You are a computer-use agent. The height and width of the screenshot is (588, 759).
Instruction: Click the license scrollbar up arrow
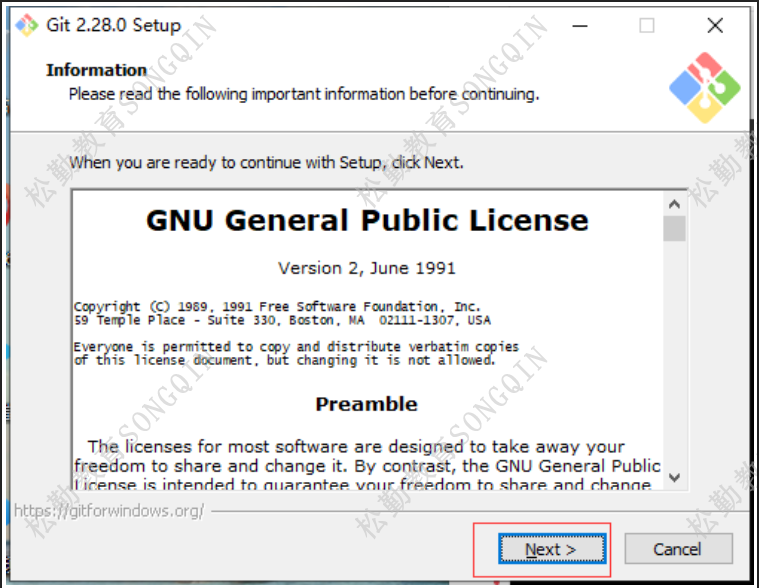674,204
